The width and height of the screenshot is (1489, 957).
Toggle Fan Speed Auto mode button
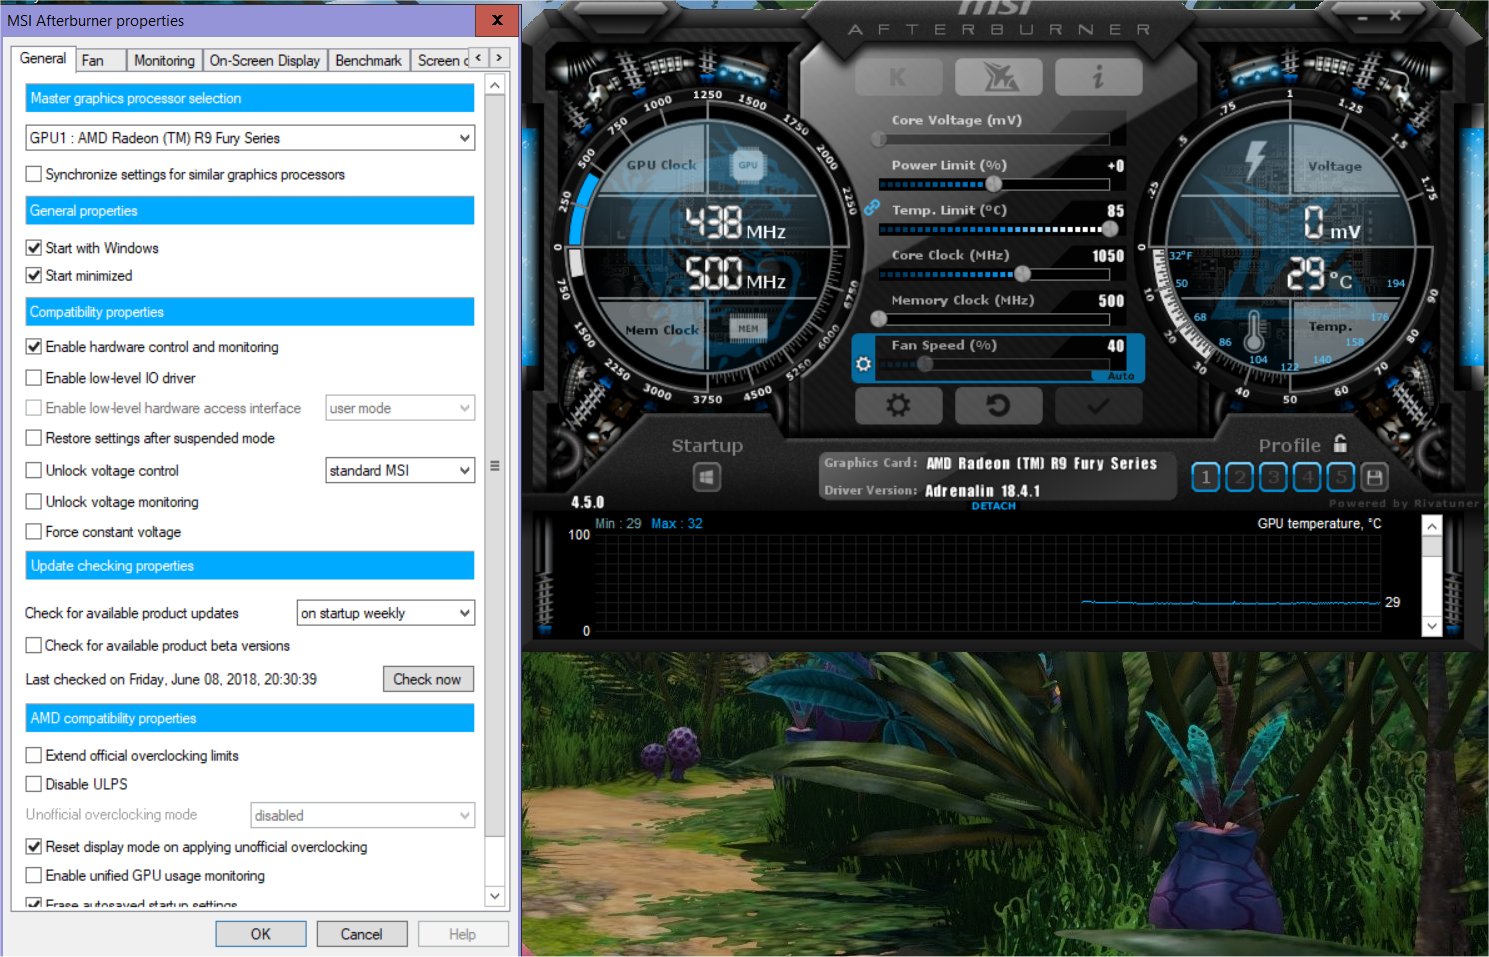1121,376
